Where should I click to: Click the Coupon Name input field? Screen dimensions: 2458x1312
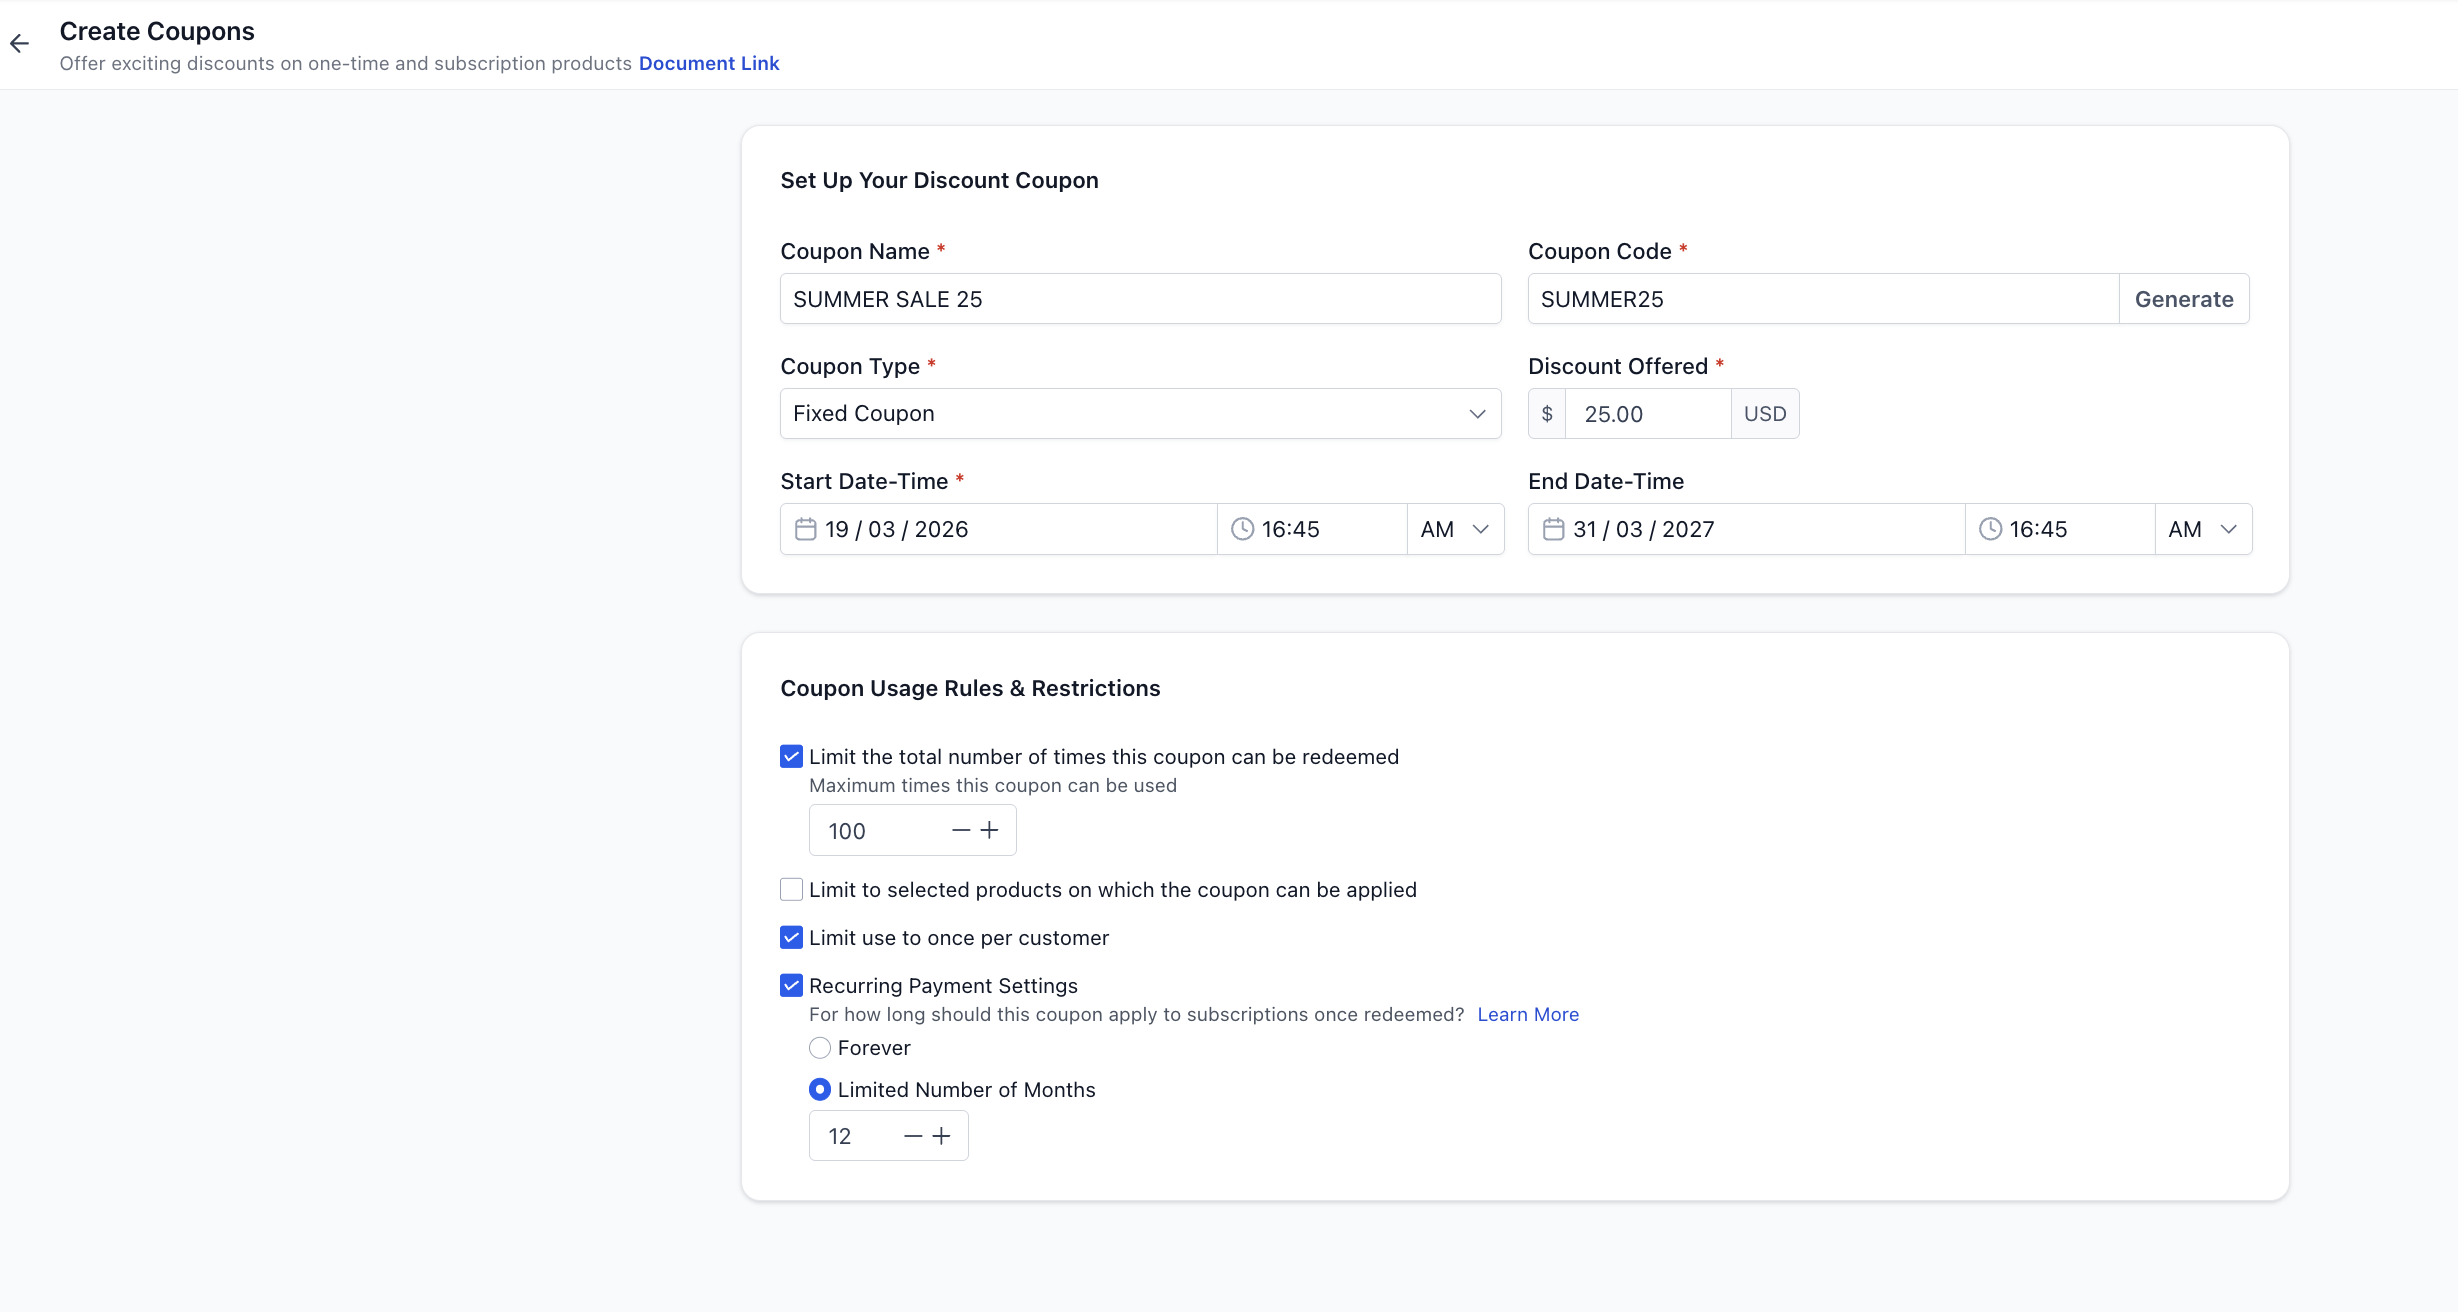1140,299
